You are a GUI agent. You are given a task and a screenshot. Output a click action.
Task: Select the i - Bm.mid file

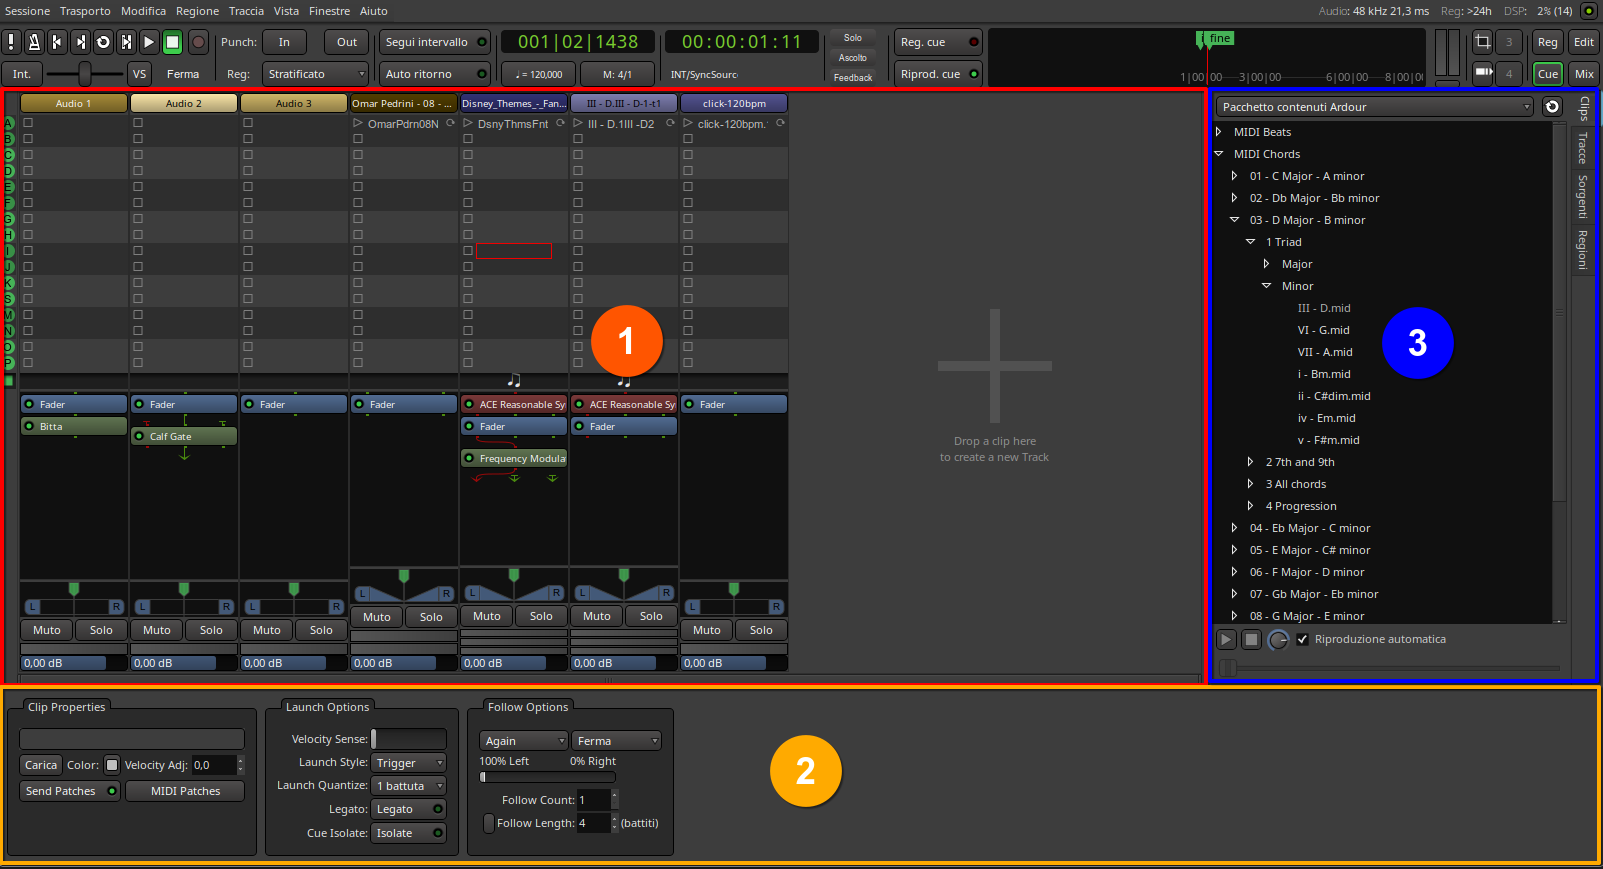click(1324, 374)
